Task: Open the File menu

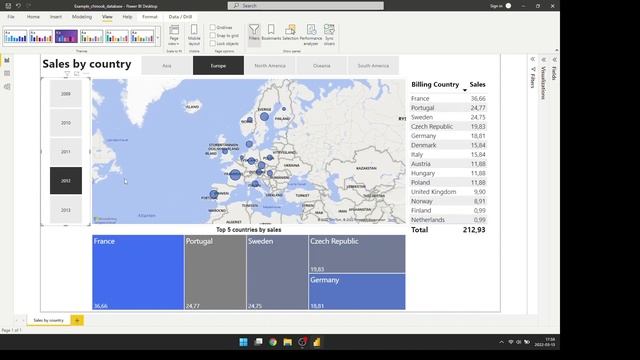Action: [x=11, y=17]
